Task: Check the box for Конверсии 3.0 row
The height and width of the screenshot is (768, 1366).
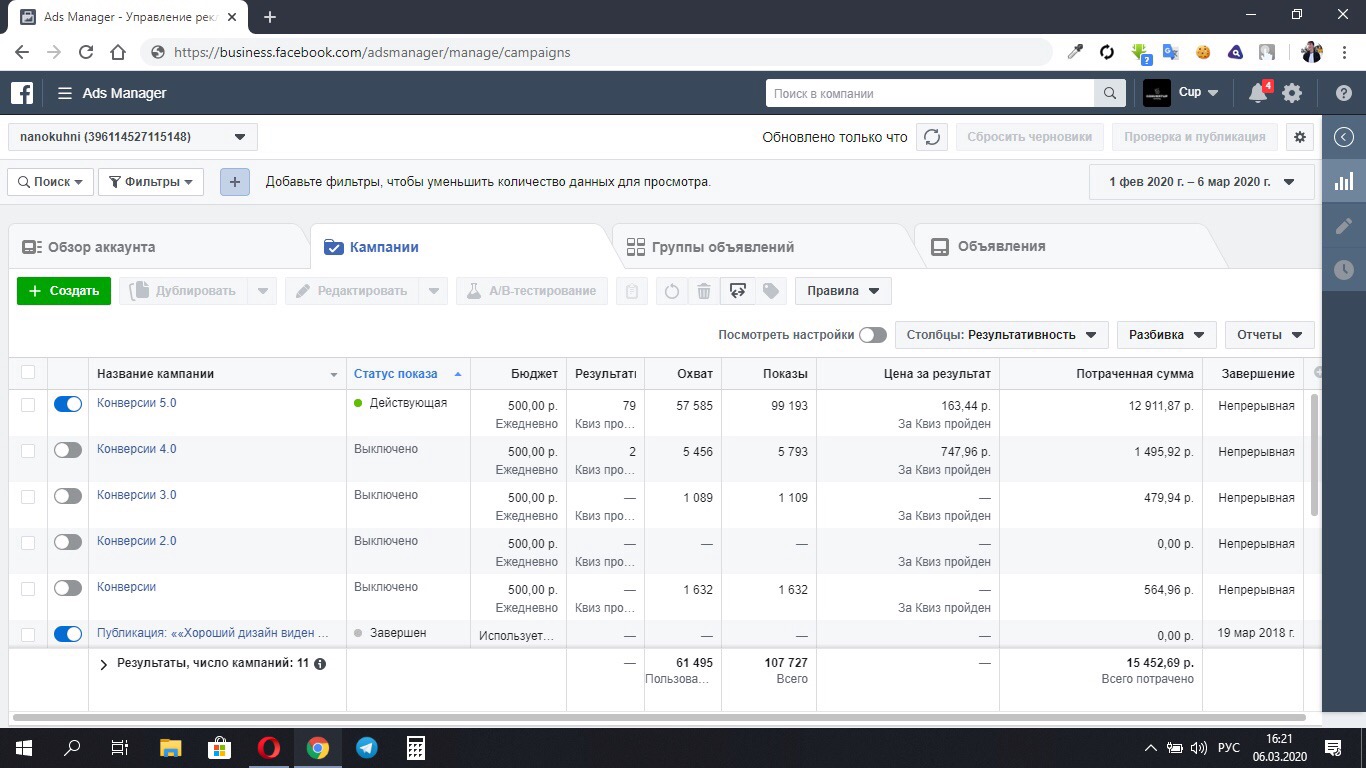Action: click(28, 497)
